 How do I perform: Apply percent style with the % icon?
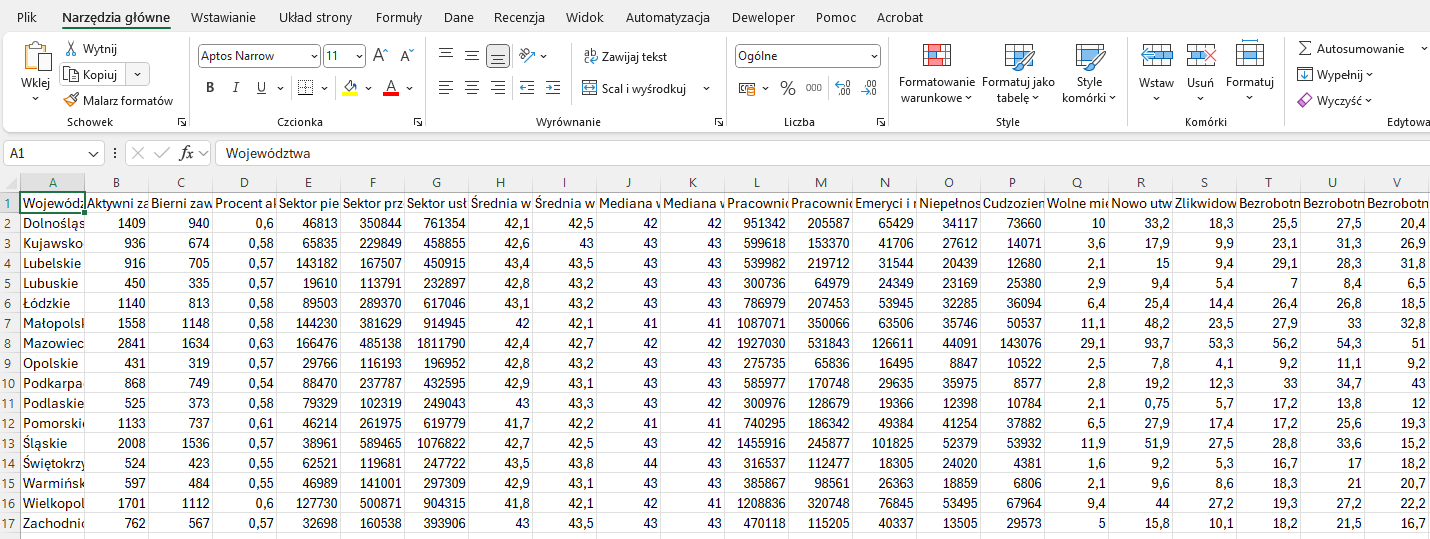tap(788, 88)
